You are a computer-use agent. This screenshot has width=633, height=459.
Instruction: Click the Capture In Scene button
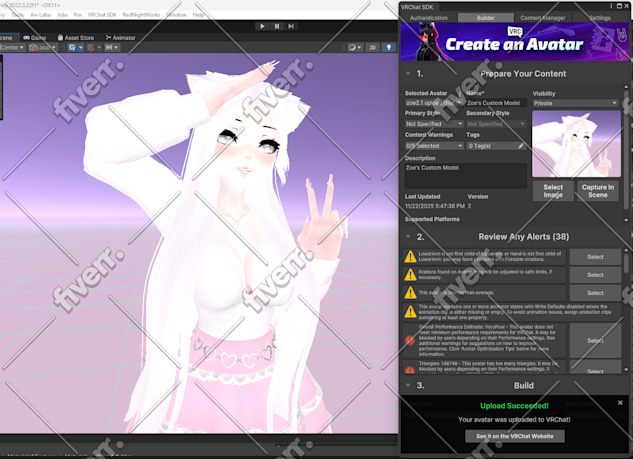pos(598,191)
